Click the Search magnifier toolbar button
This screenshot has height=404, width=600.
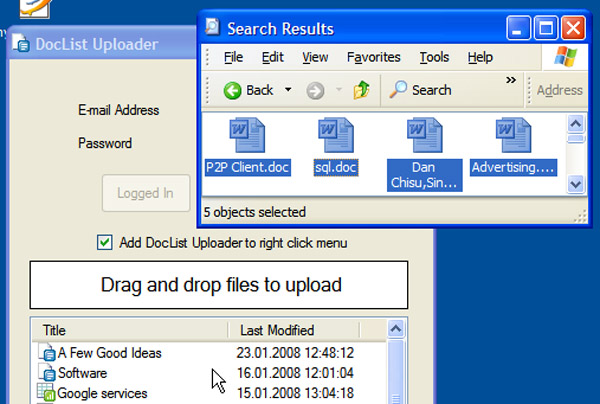(x=420, y=90)
